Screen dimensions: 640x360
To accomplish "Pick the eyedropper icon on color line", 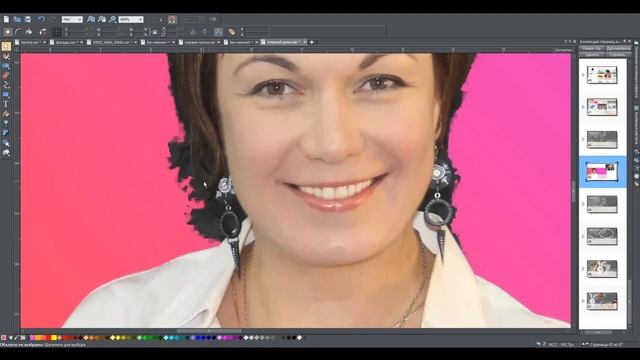I will pos(16,338).
